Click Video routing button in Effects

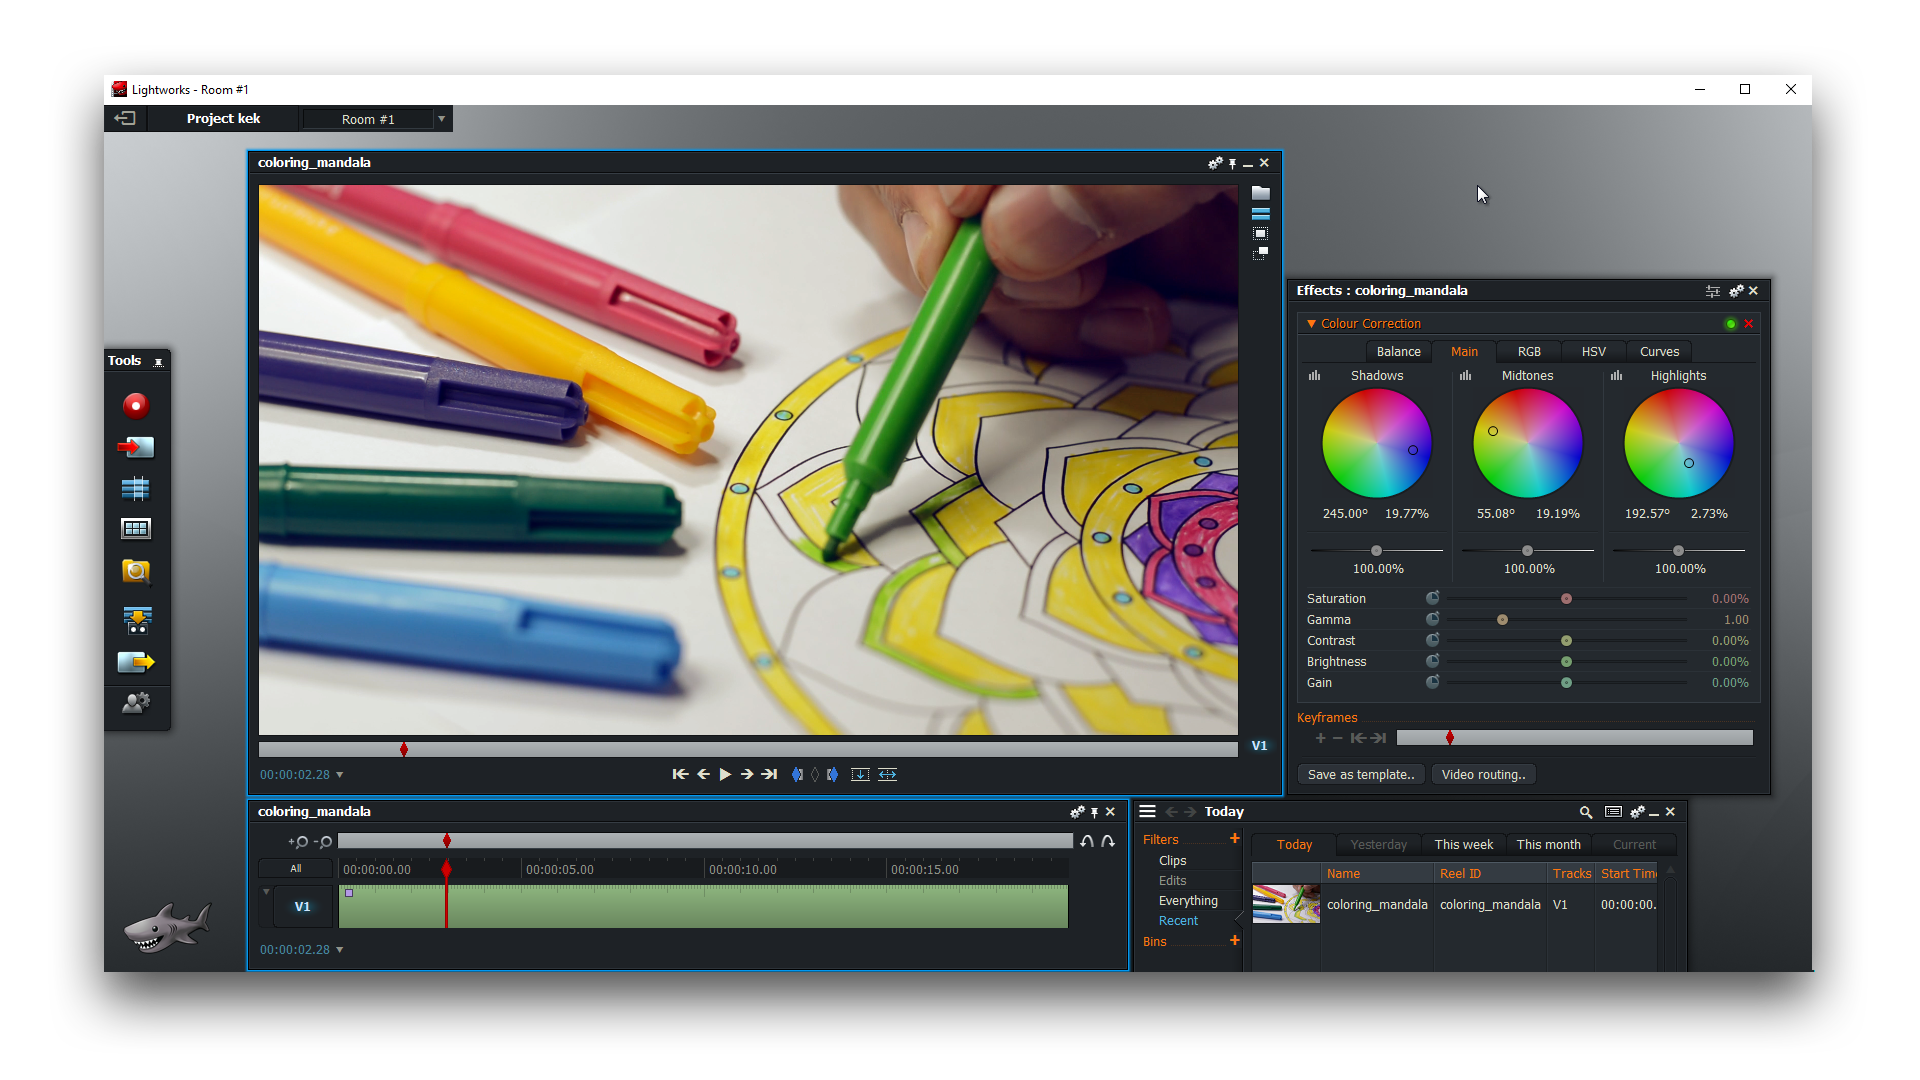click(1484, 774)
